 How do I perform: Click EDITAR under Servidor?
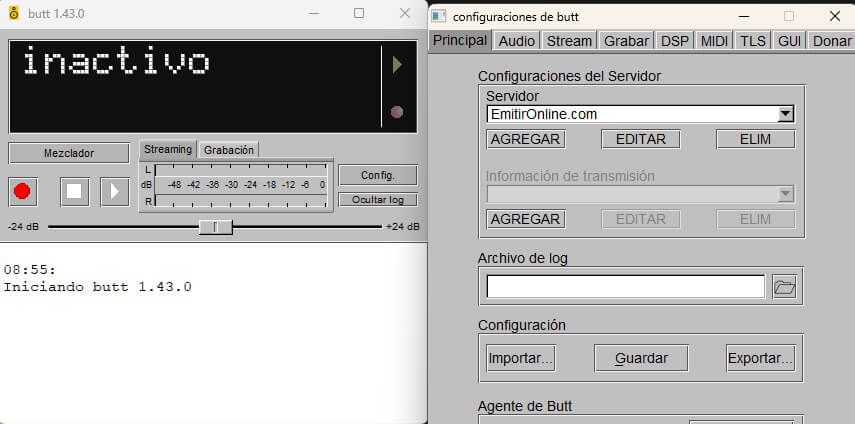[641, 139]
